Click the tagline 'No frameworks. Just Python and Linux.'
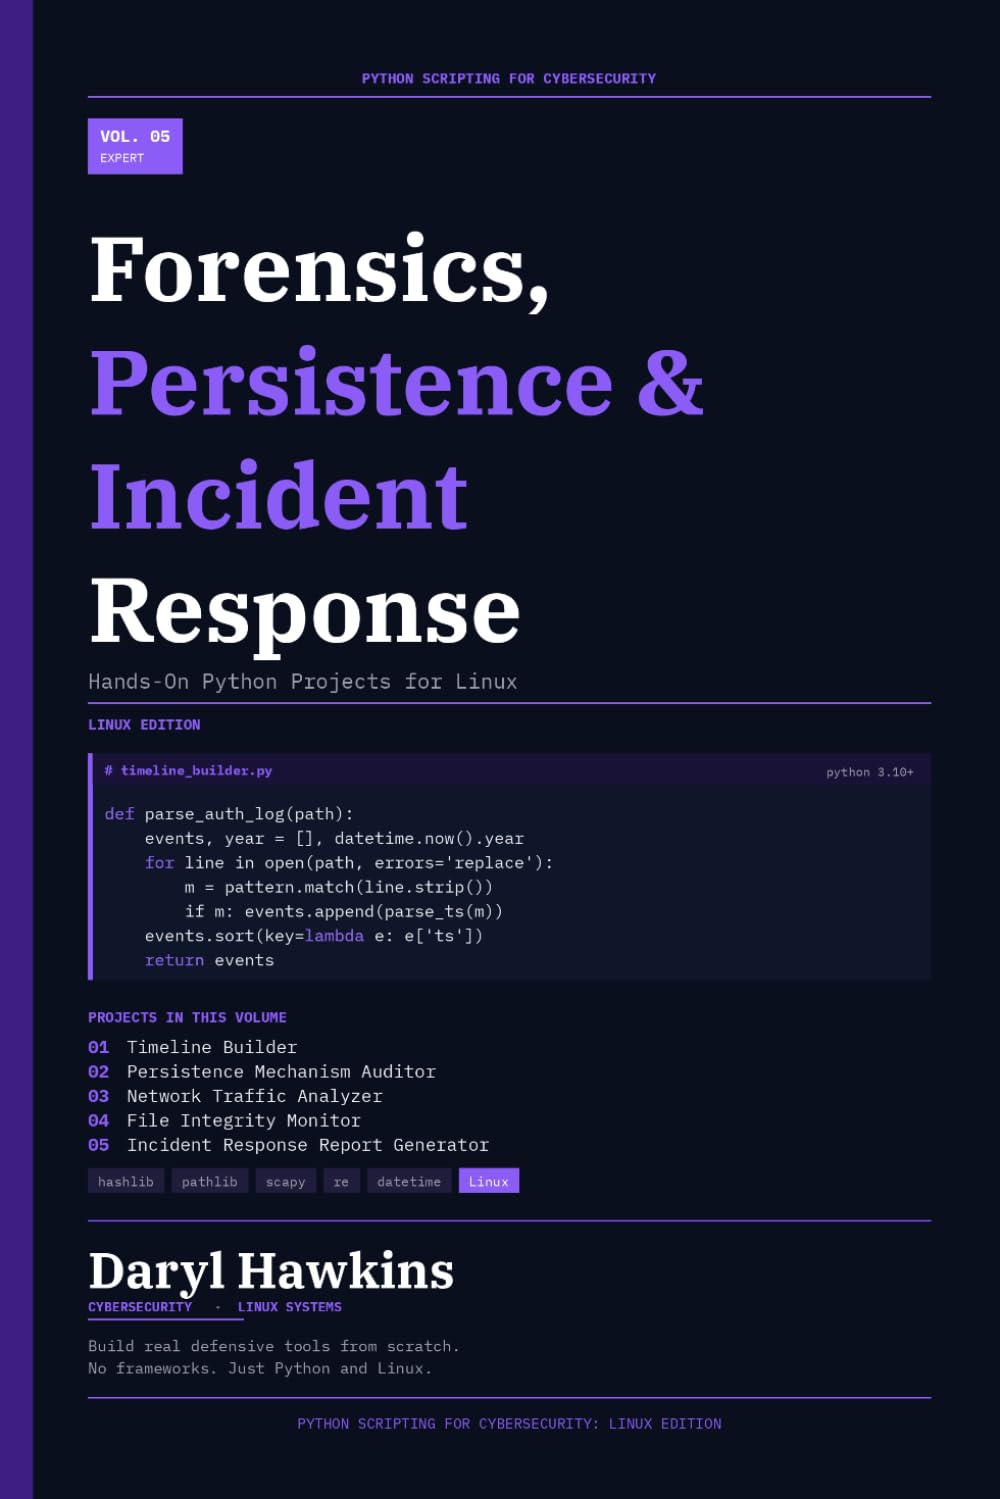1000x1499 pixels. 260,1368
